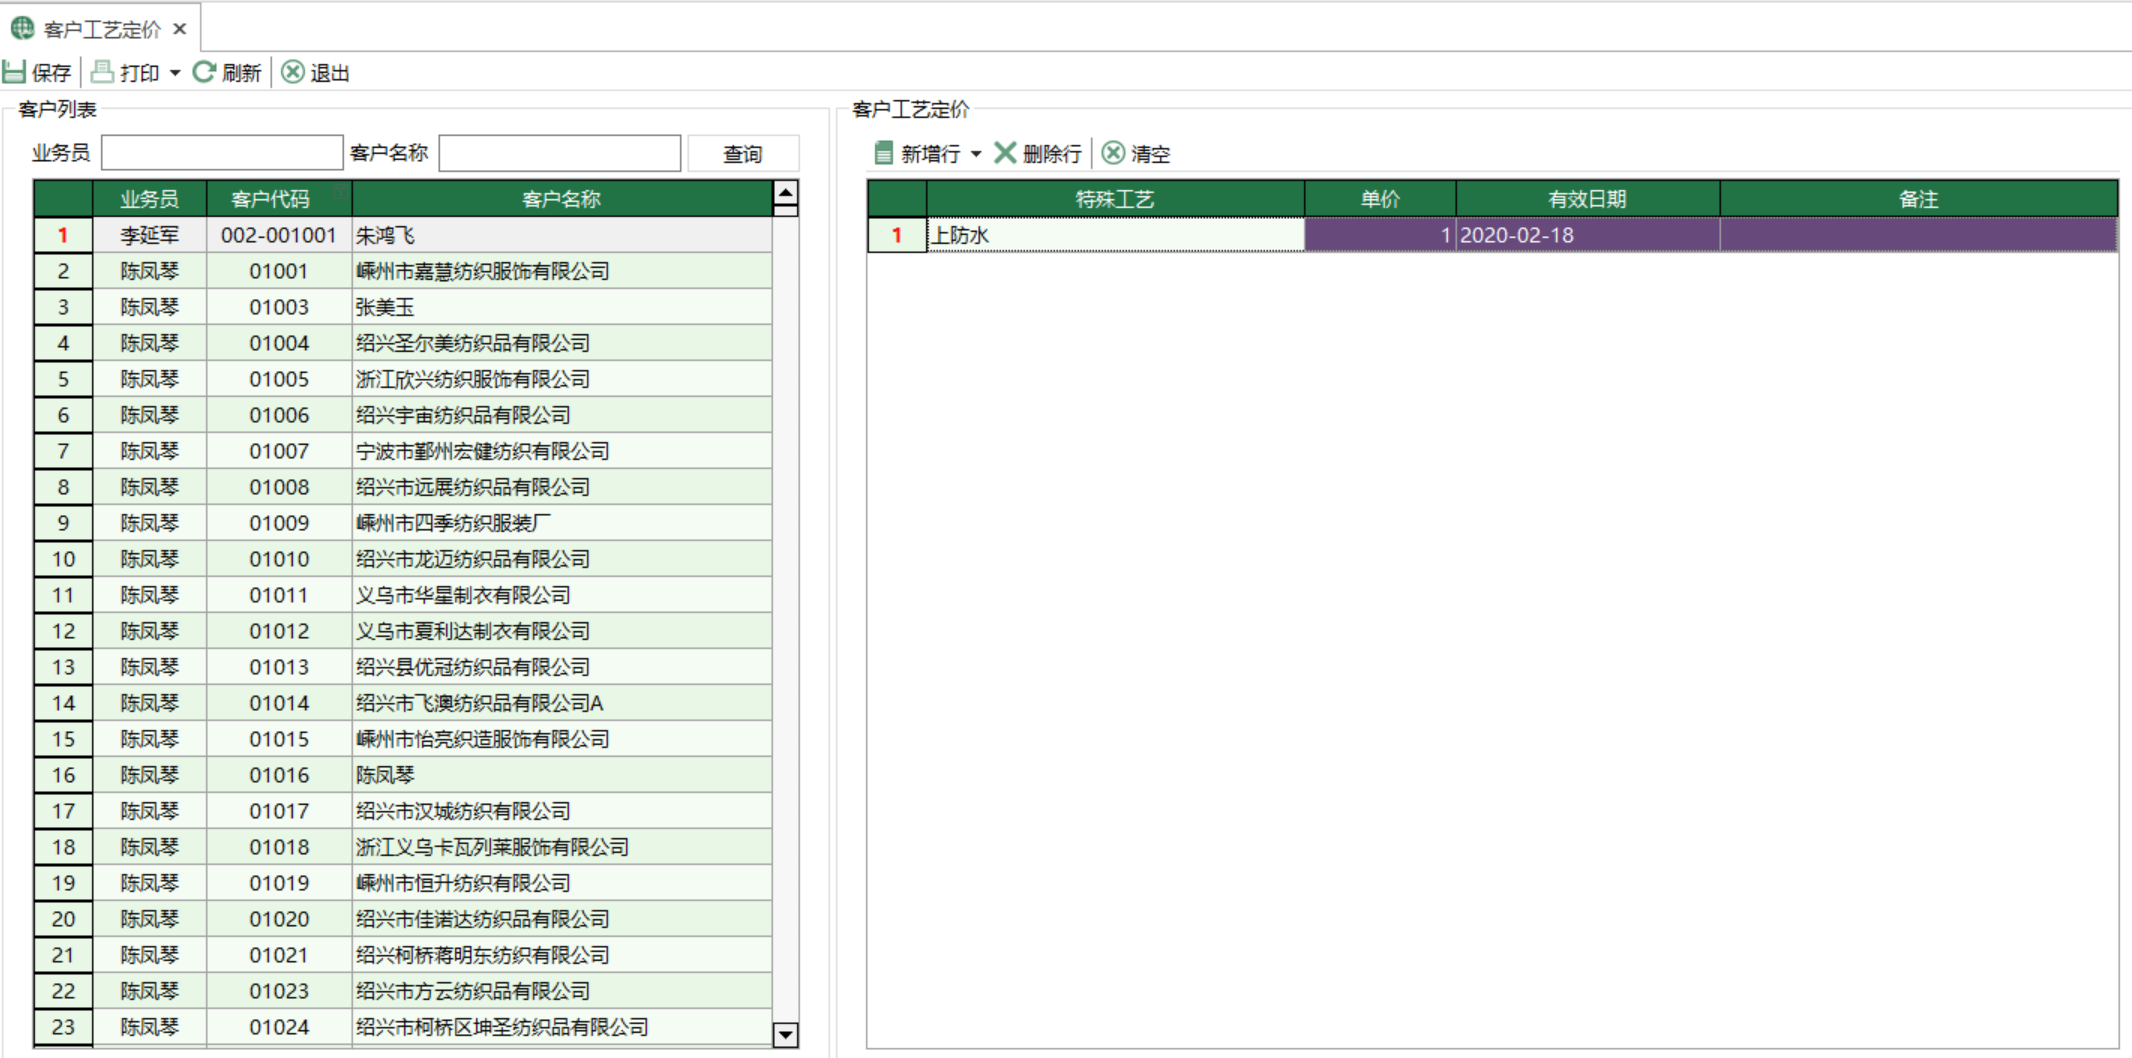
Task: Click the 有效日期 column header
Action: (1588, 199)
